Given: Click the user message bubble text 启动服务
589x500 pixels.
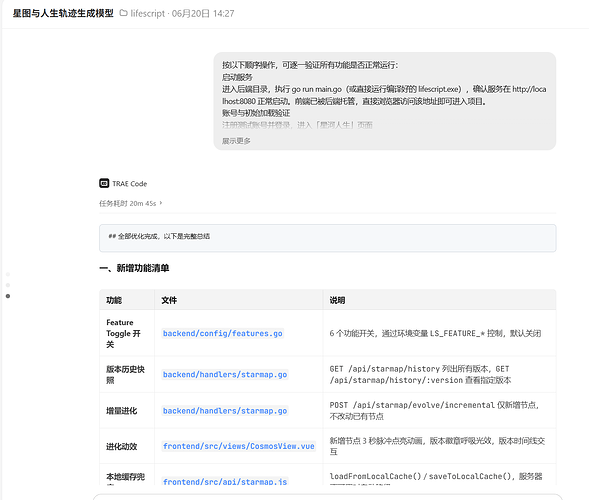Looking at the screenshot, I should click(x=237, y=77).
